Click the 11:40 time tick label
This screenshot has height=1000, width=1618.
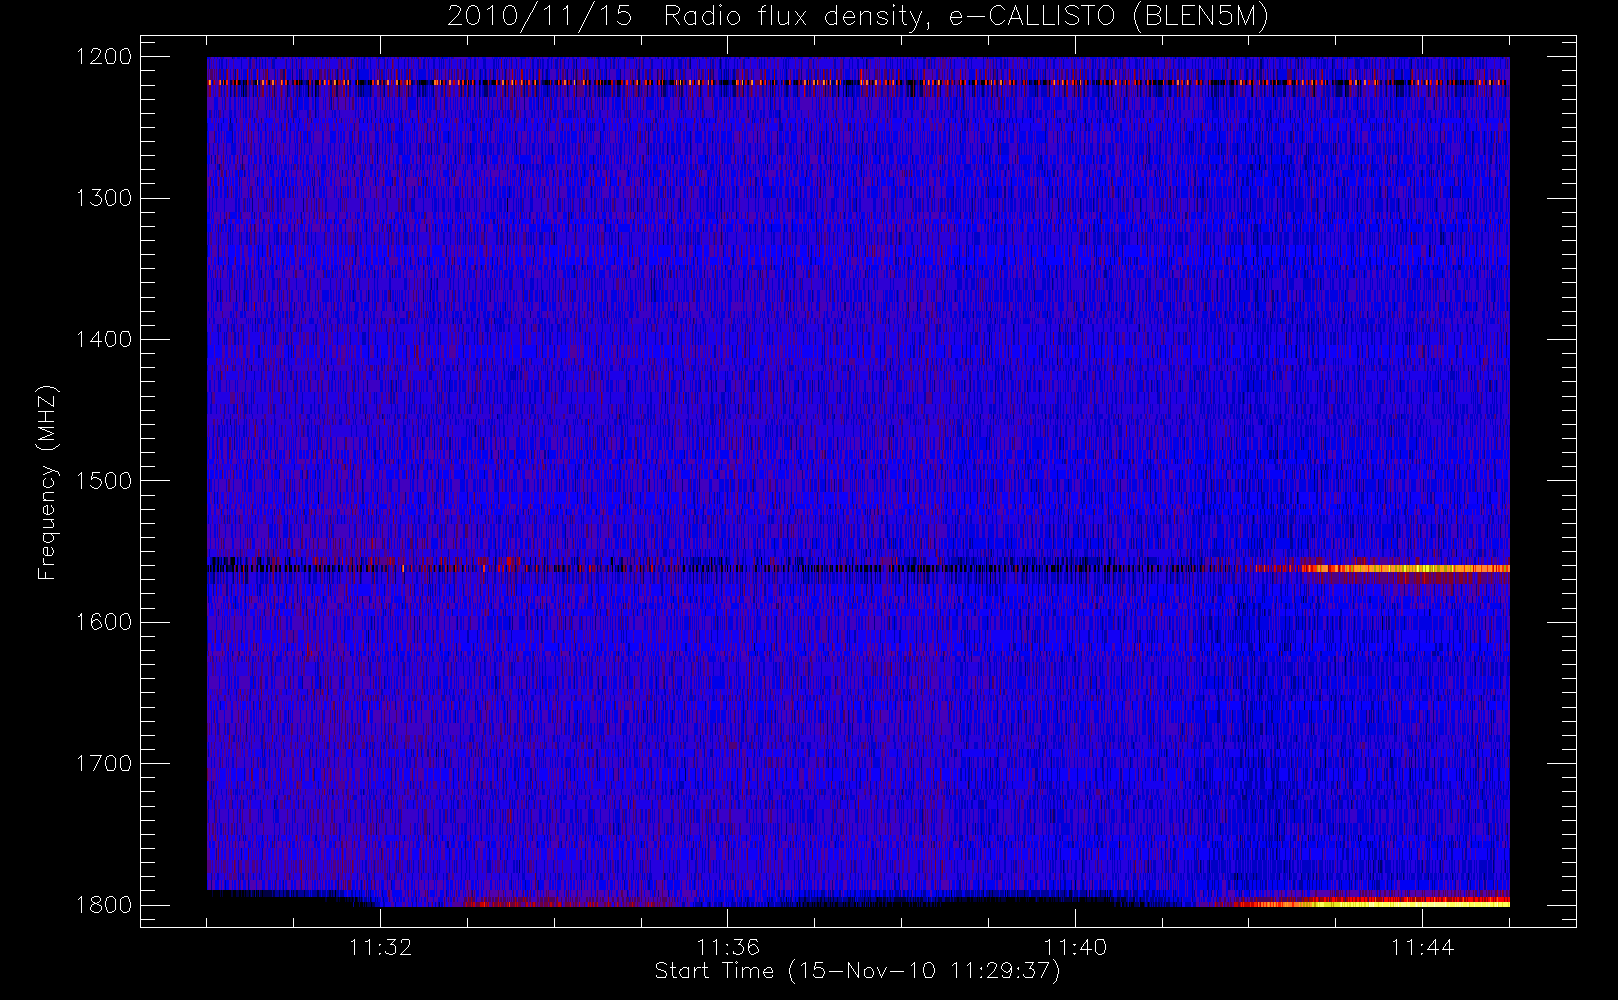click(1075, 947)
